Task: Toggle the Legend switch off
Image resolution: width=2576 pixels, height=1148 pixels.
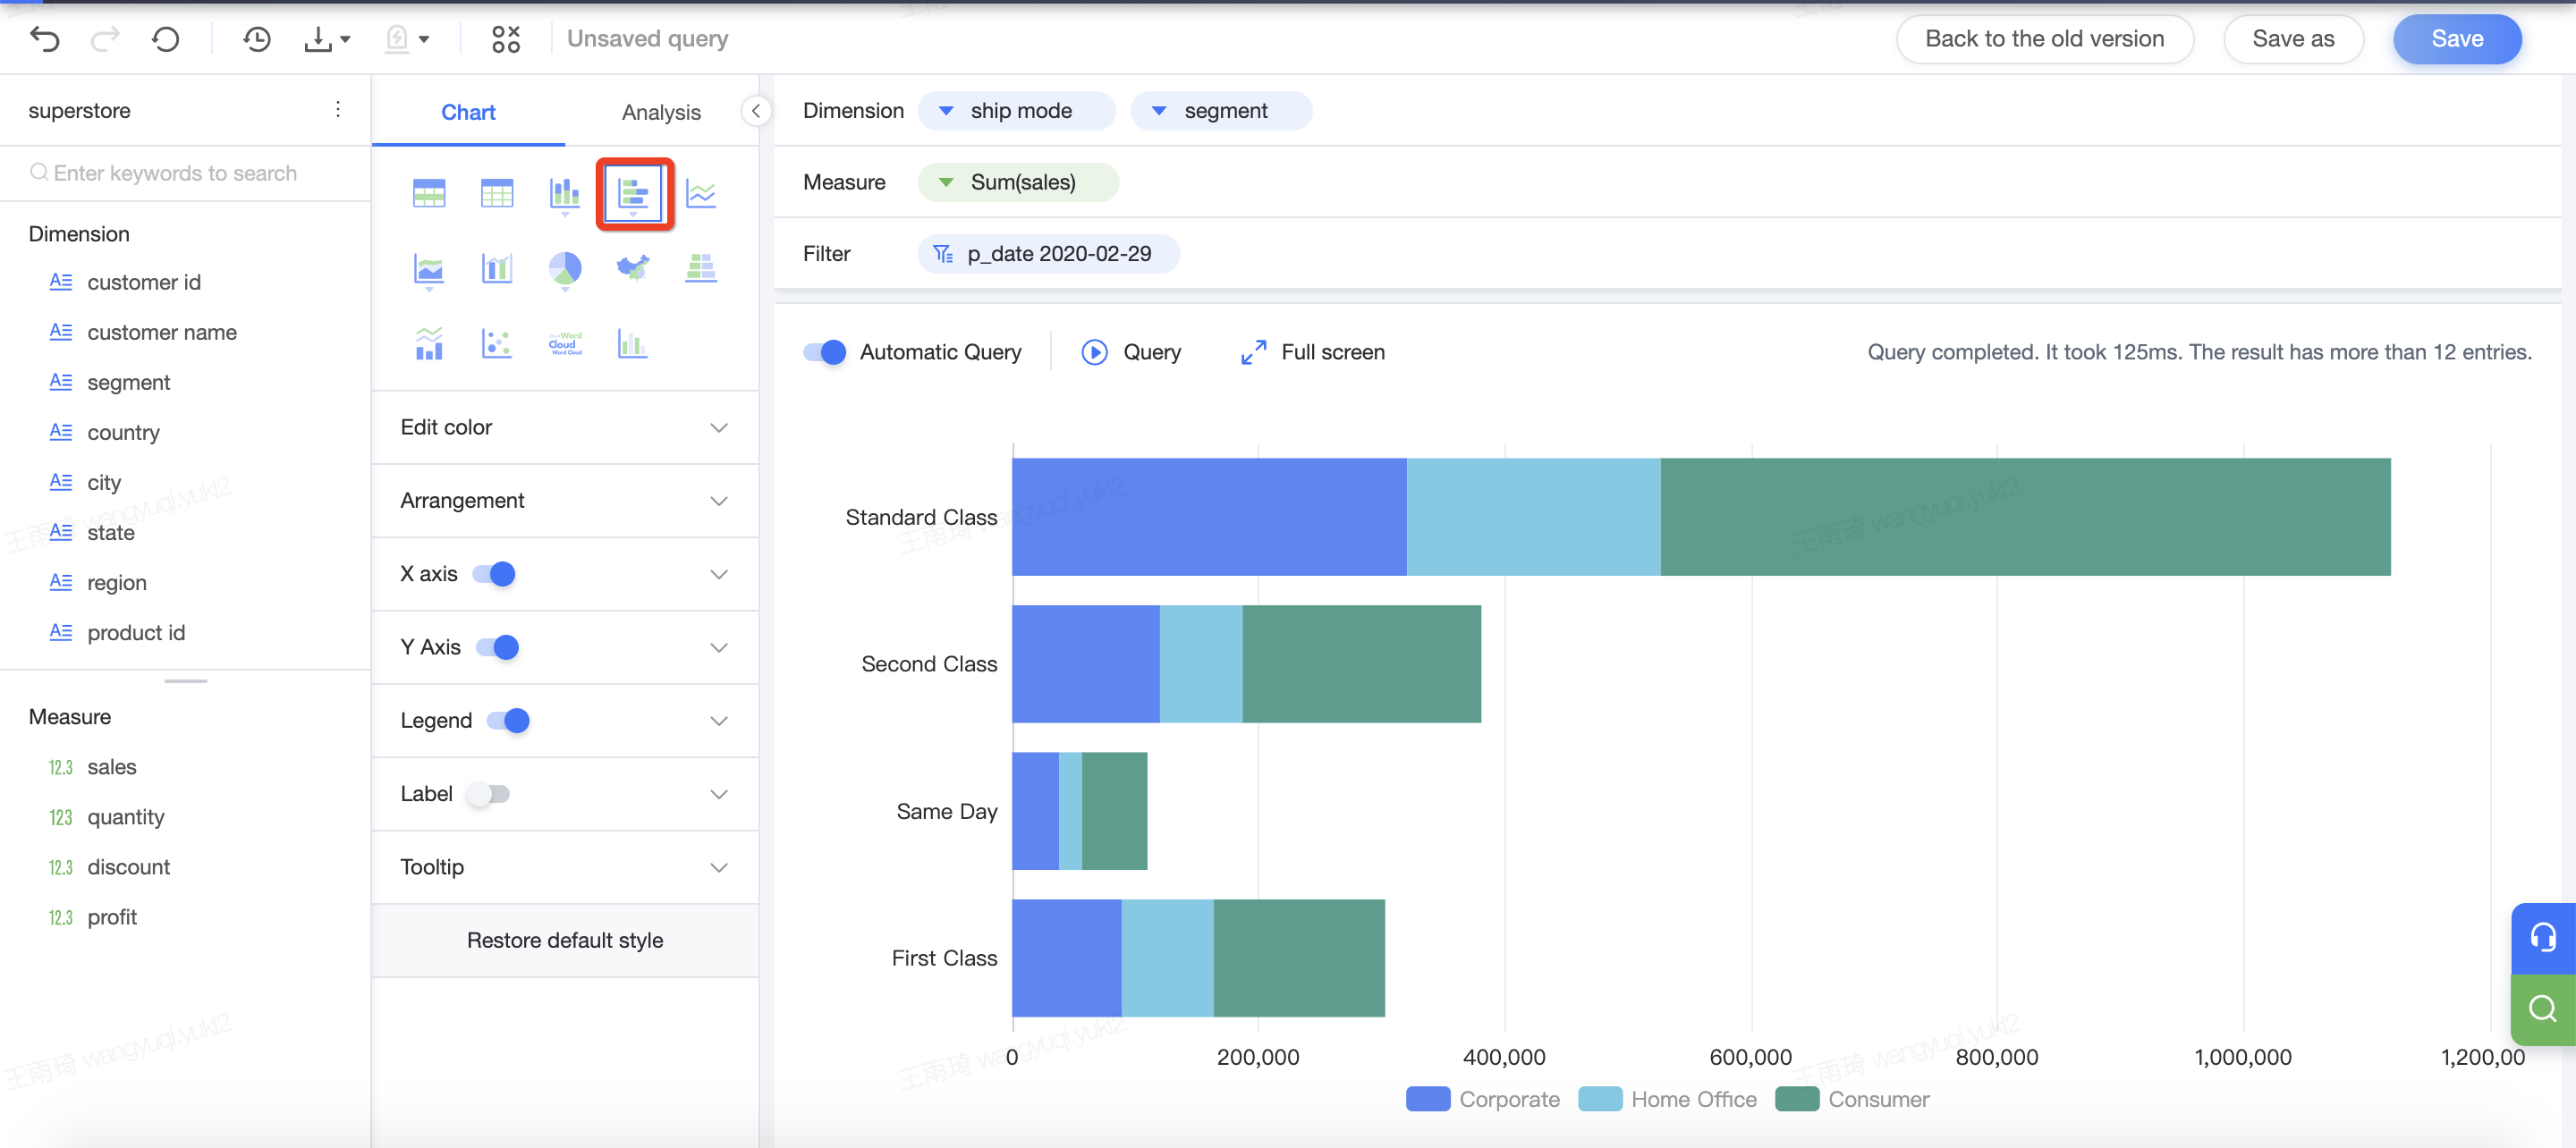Action: tap(508, 720)
